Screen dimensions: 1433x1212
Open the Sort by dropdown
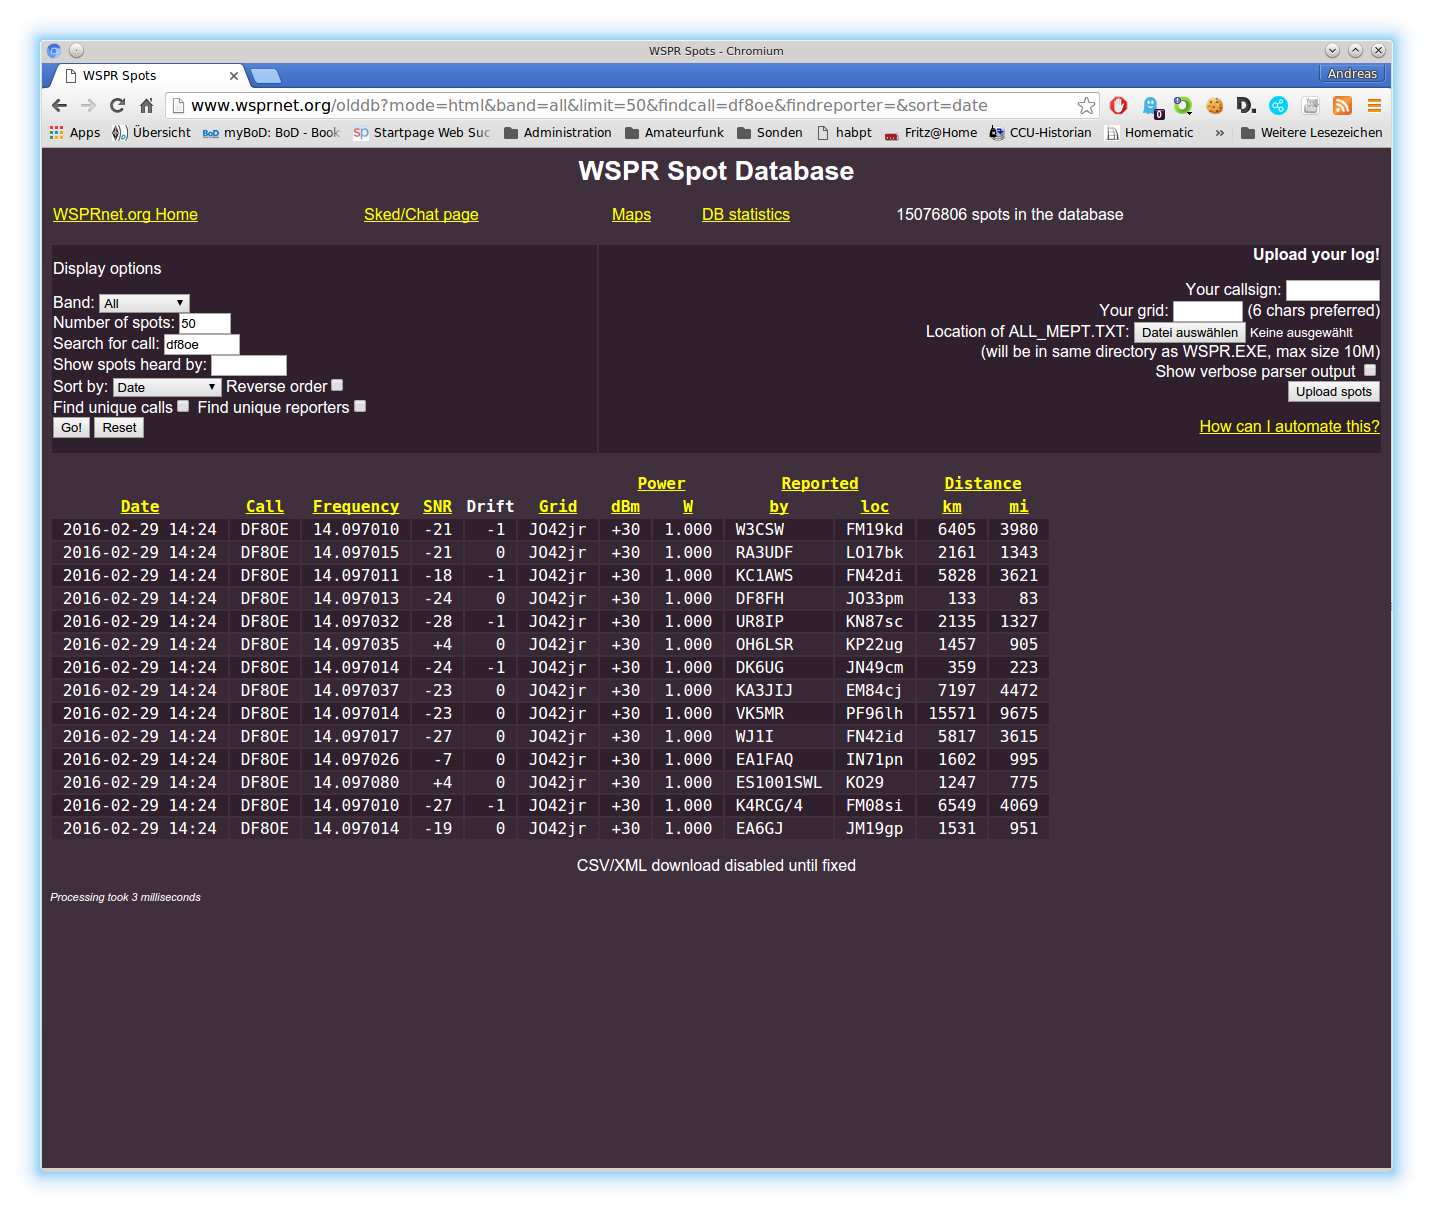coord(167,387)
